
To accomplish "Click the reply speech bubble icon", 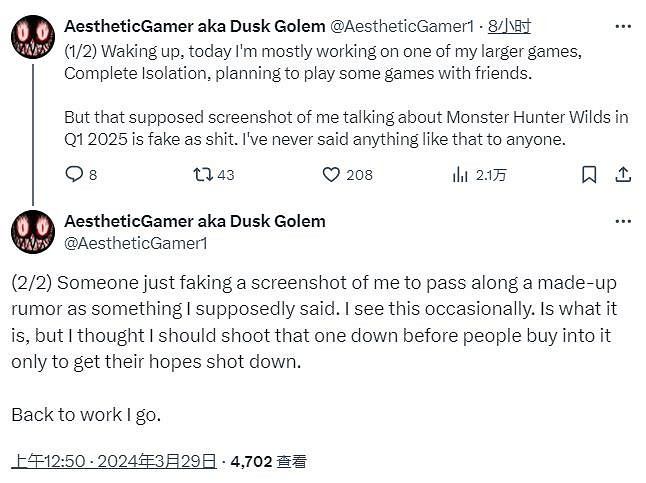I will coord(75,174).
